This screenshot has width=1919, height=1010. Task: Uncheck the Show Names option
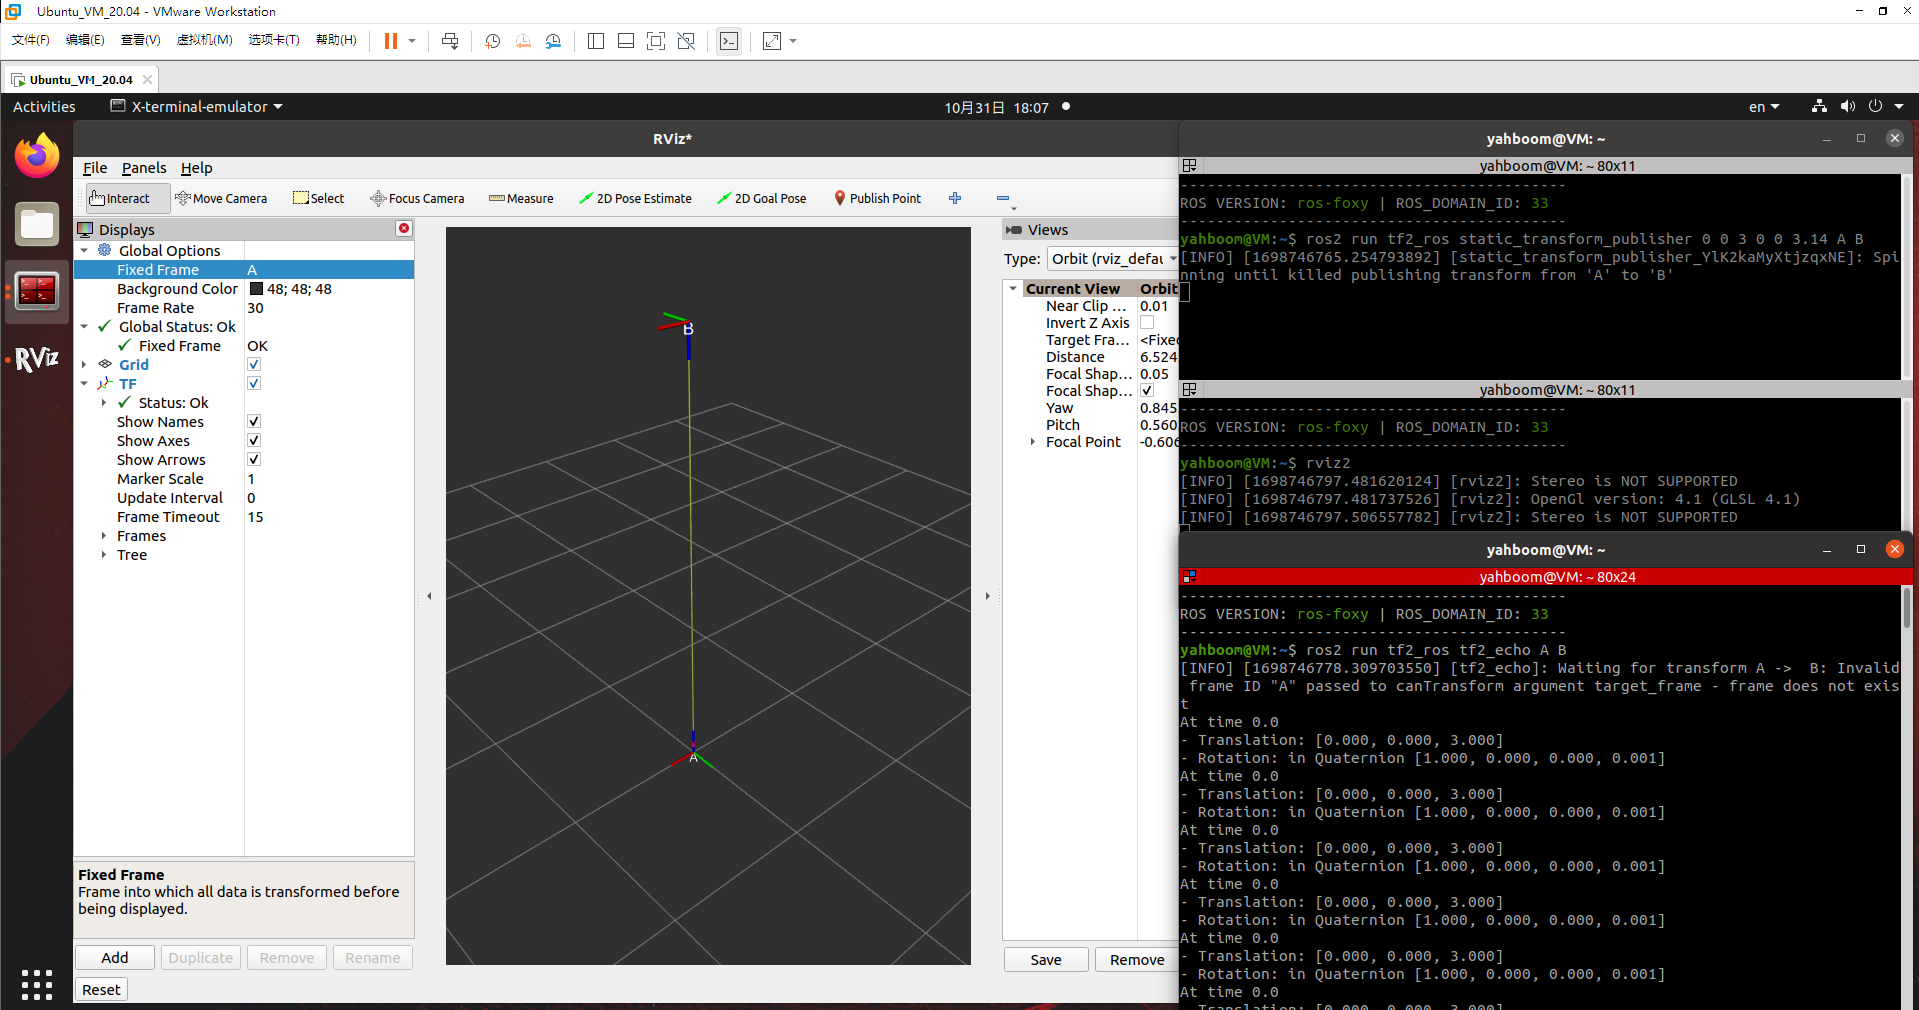pyautogui.click(x=254, y=422)
